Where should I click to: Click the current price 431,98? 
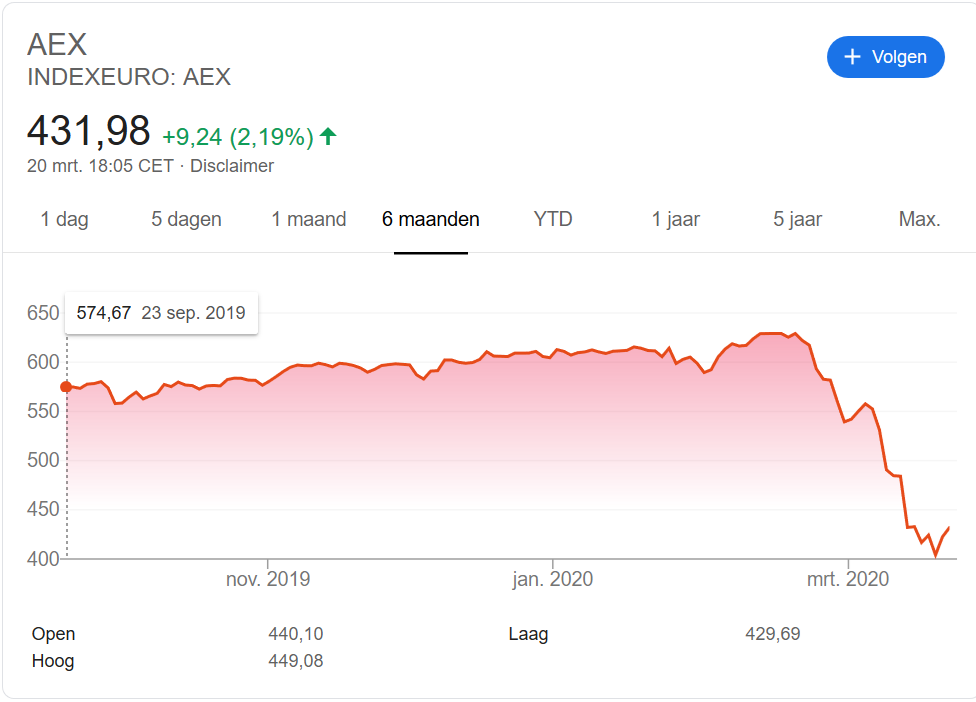[x=89, y=132]
